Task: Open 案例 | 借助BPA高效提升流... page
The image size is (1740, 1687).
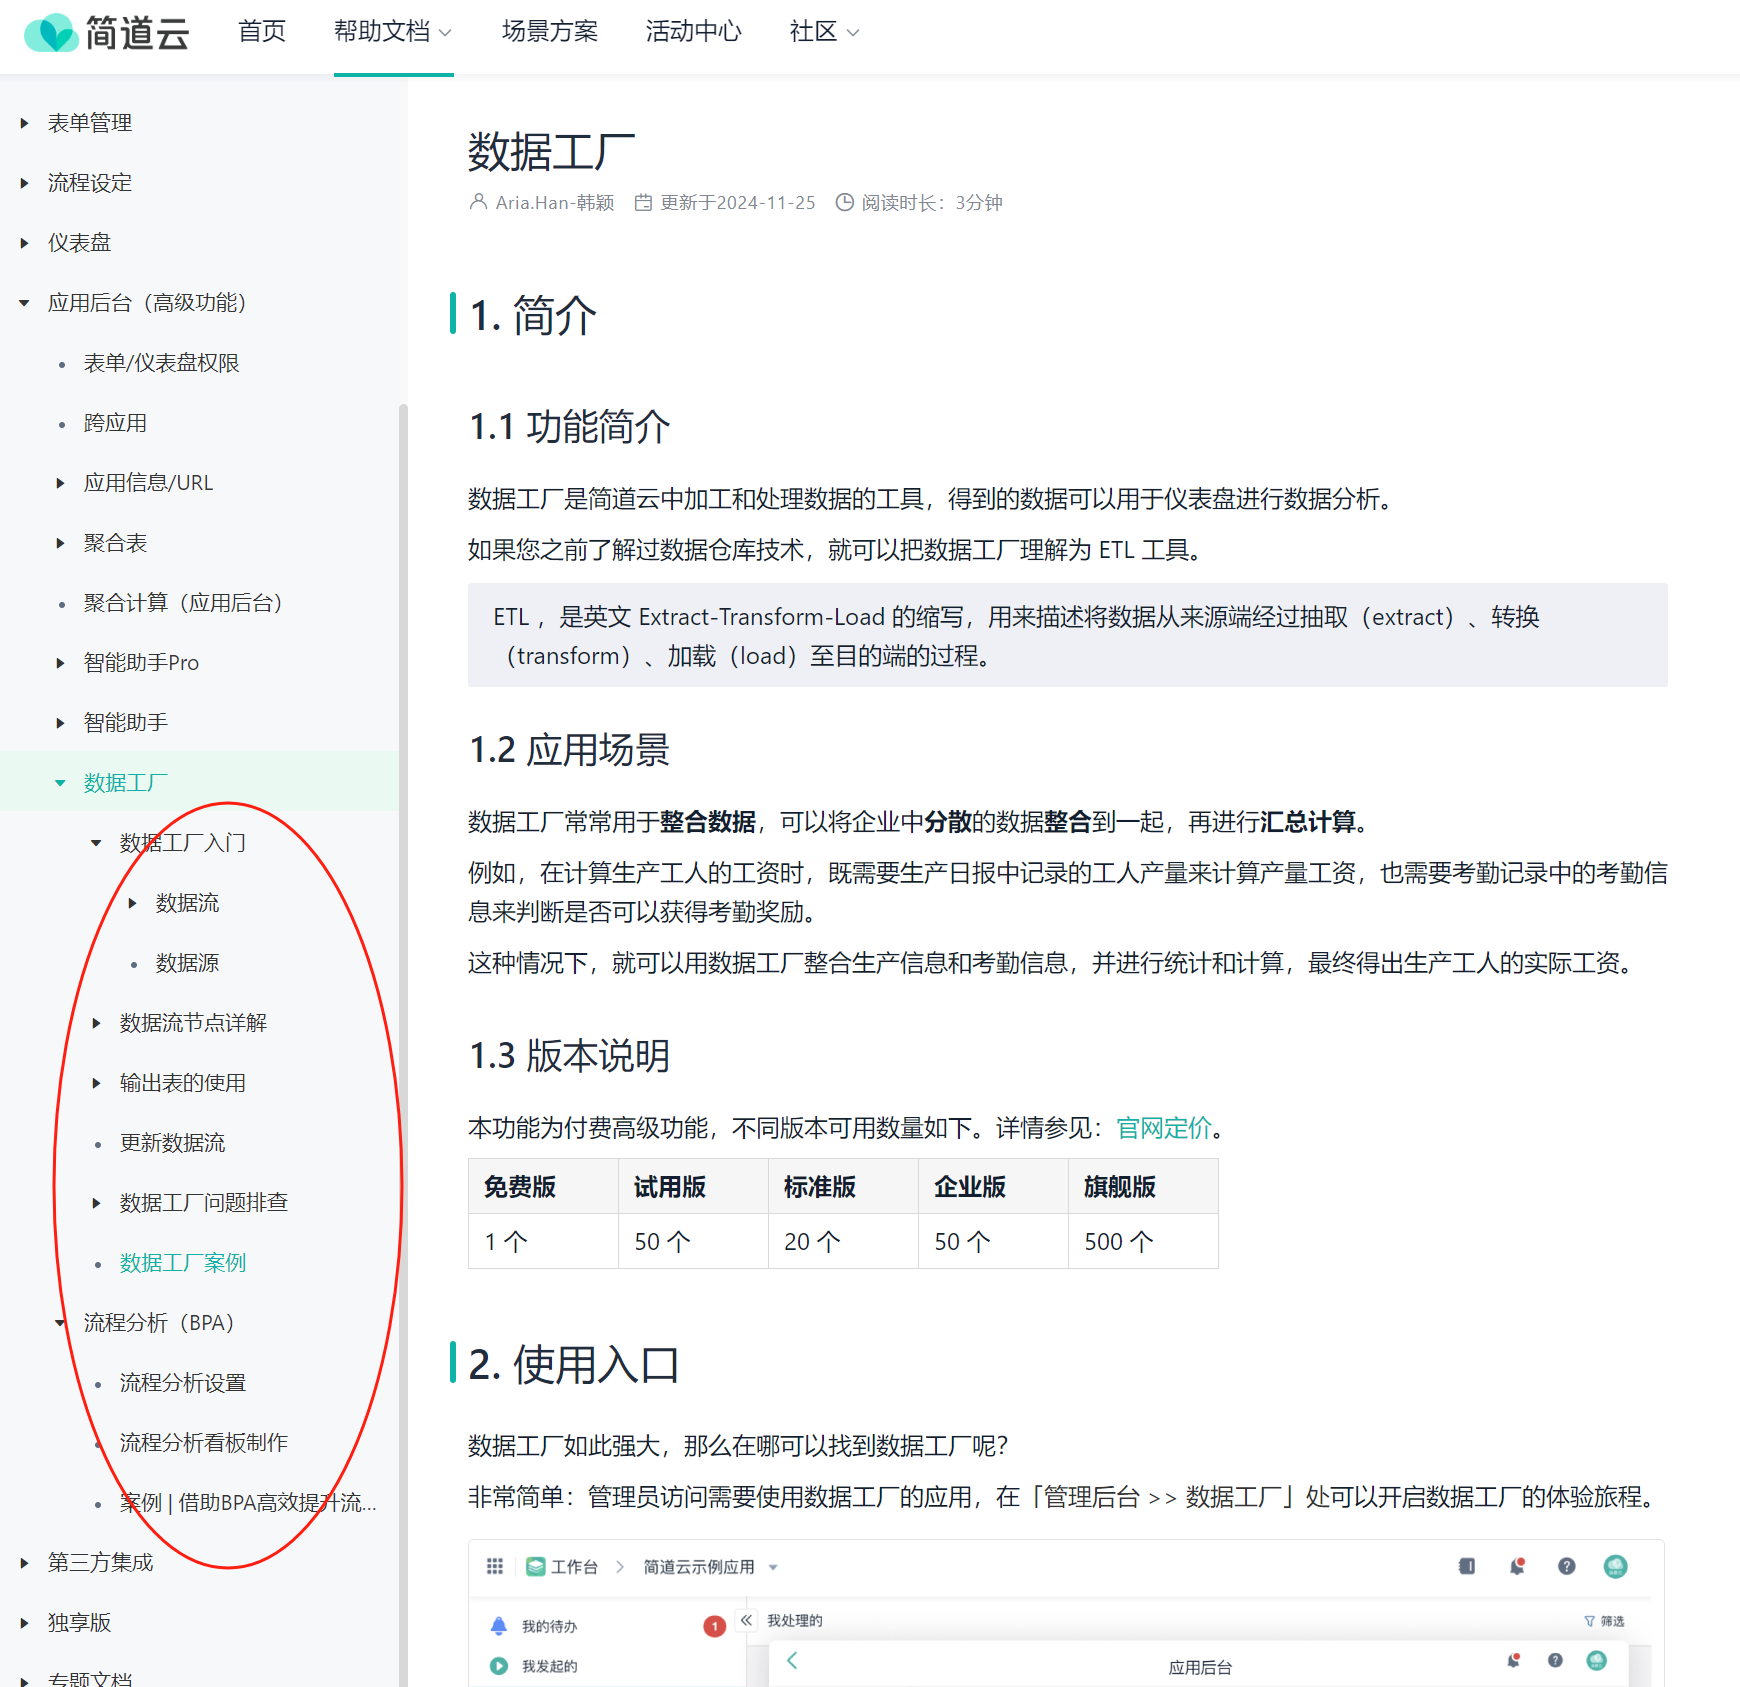Action: [x=248, y=1503]
